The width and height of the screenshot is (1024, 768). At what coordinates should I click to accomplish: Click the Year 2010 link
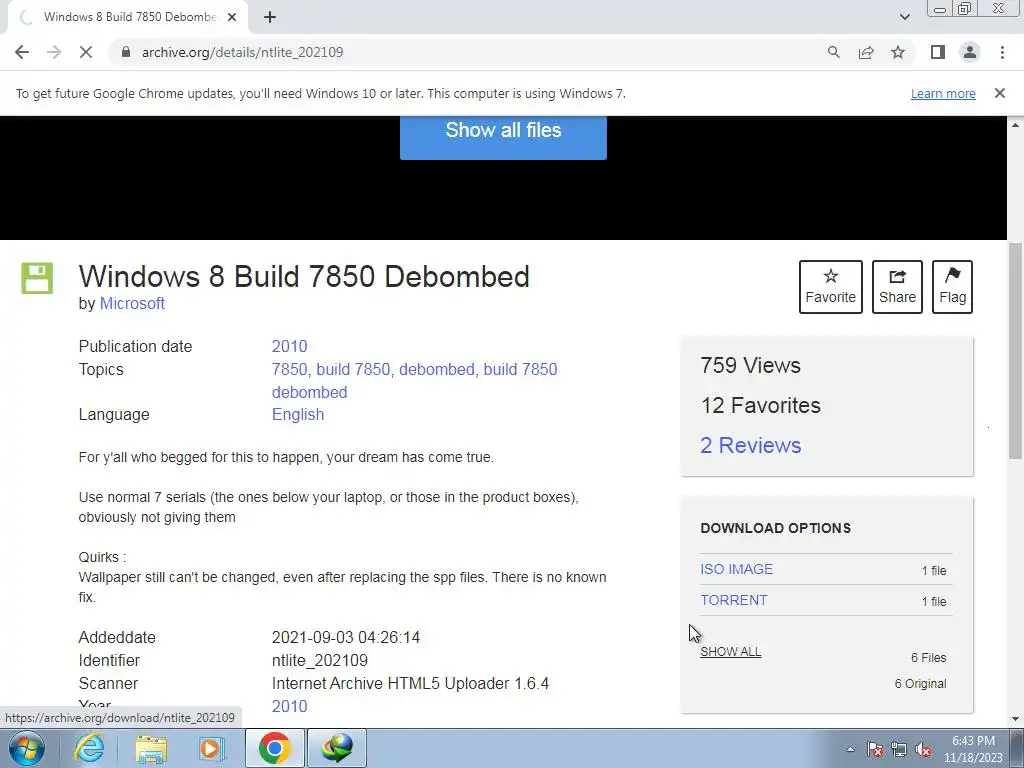[289, 707]
